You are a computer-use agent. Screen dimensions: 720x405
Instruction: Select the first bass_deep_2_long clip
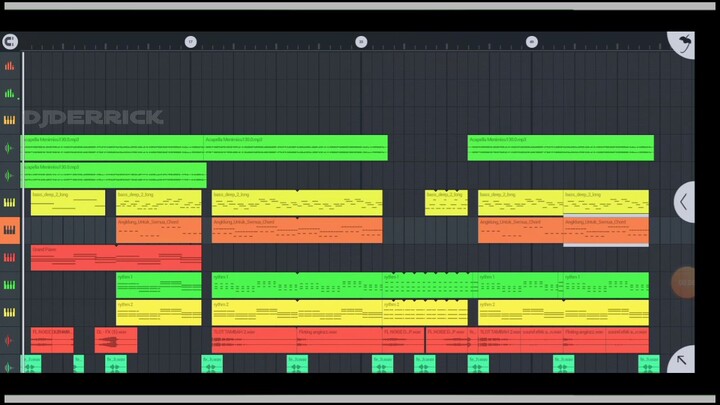tap(68, 202)
